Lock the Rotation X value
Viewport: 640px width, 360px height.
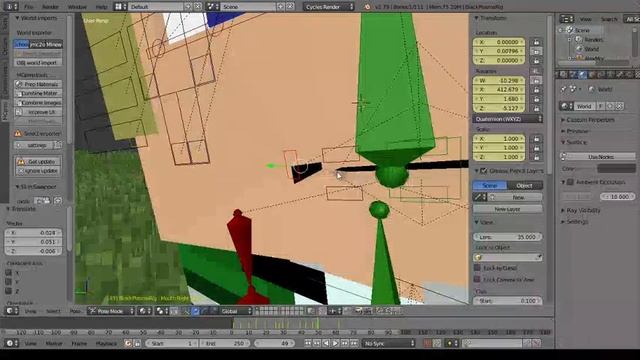tap(536, 89)
